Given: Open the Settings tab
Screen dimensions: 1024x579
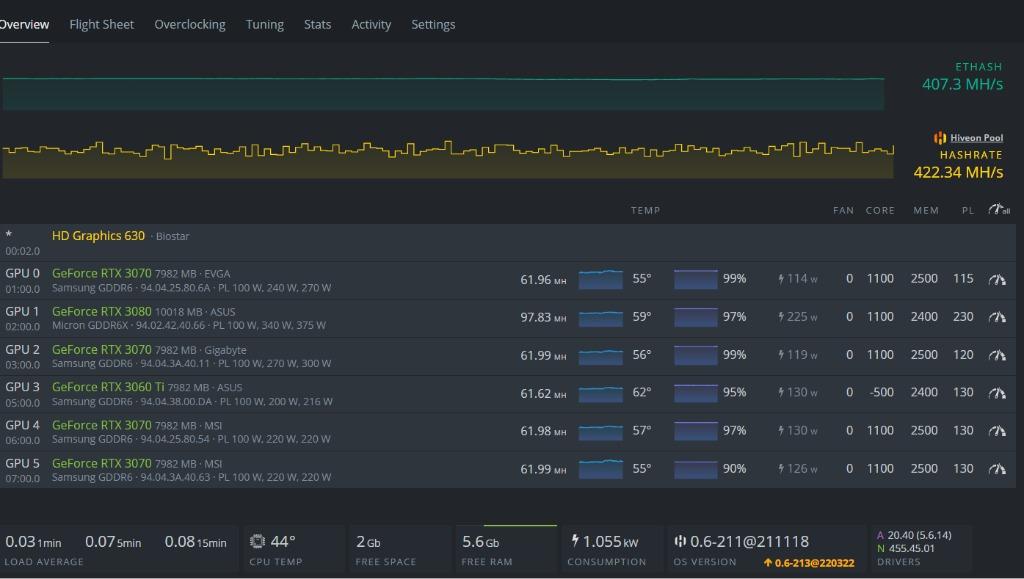Looking at the screenshot, I should pos(433,25).
